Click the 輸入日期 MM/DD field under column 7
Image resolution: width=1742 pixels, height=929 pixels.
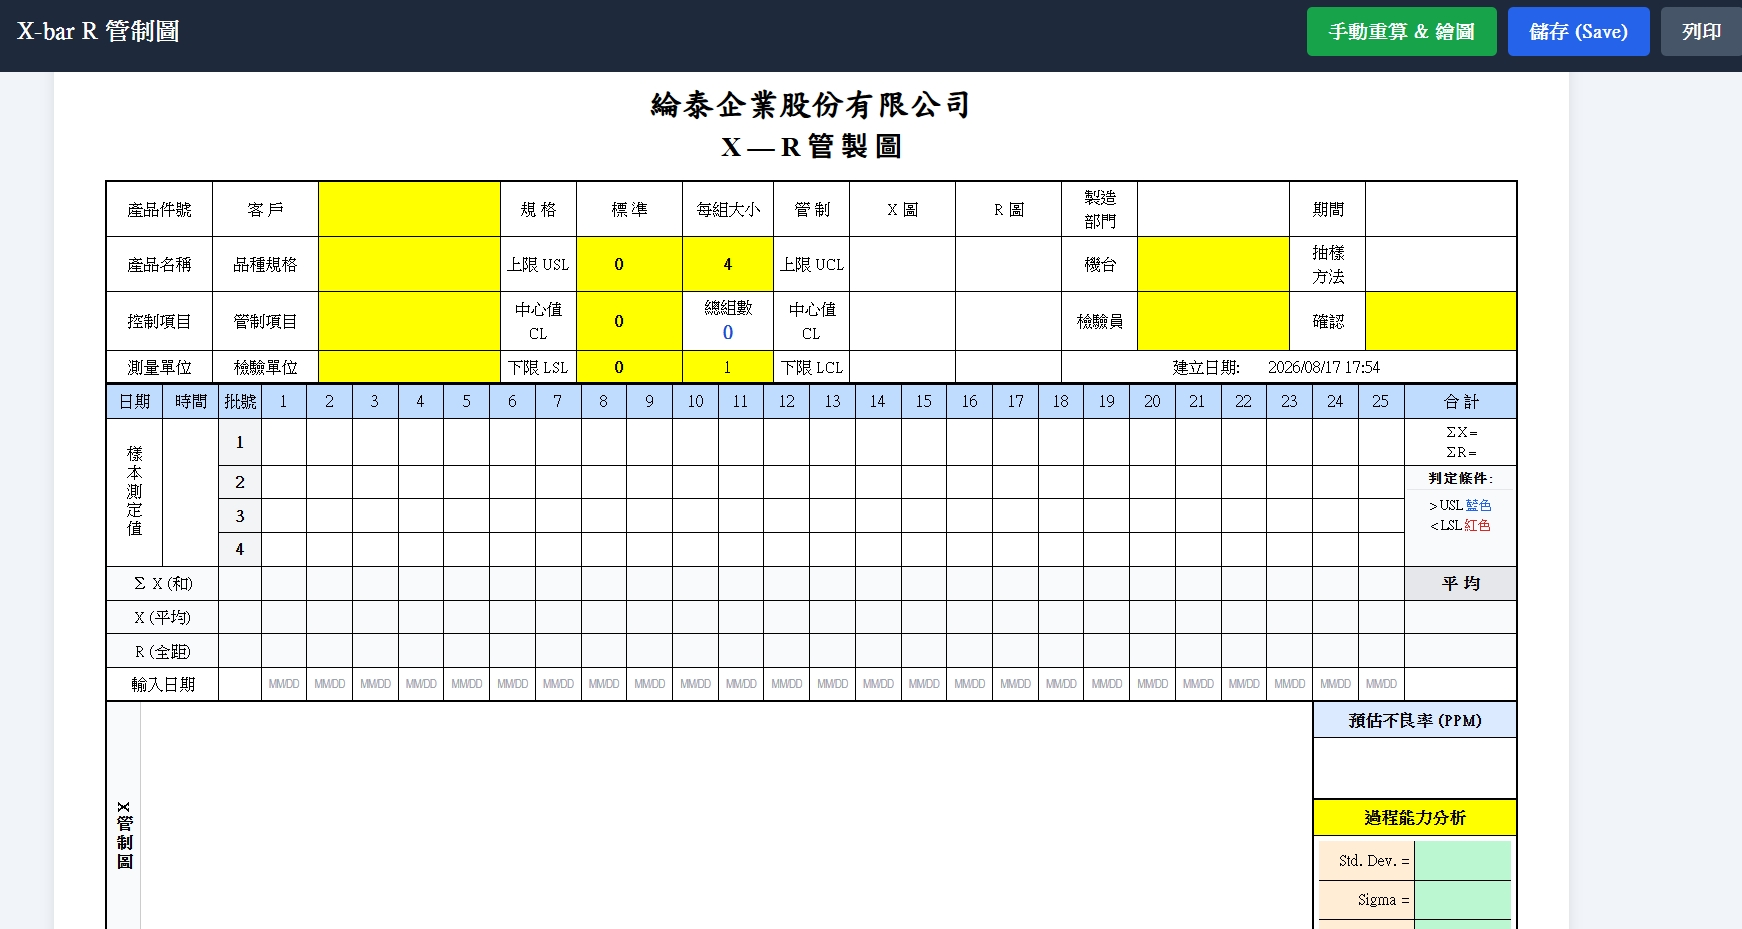click(x=558, y=684)
